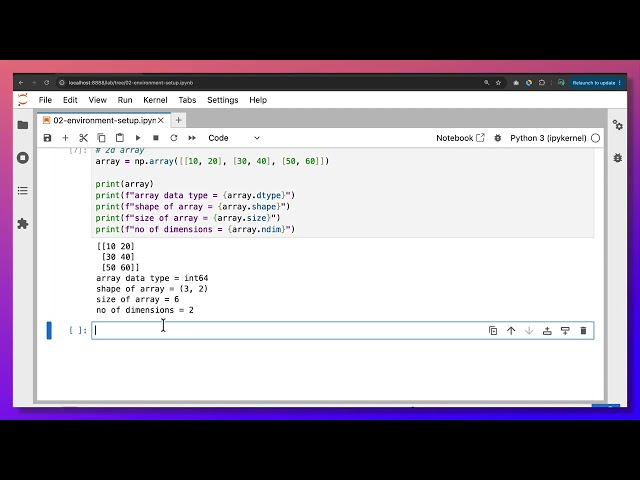Click output 'size of array = 6'

138,300
